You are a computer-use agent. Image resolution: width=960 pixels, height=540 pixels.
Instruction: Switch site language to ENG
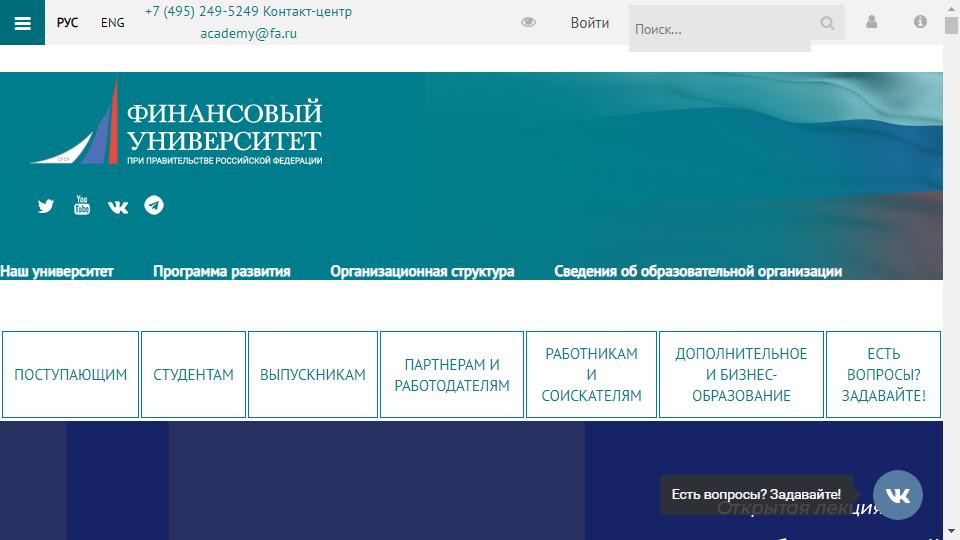click(x=113, y=23)
